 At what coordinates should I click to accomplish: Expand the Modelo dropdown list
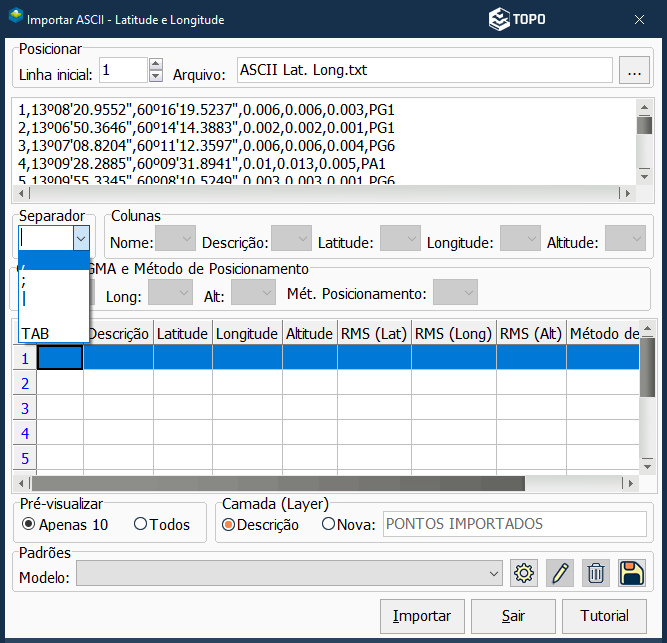[x=494, y=574]
